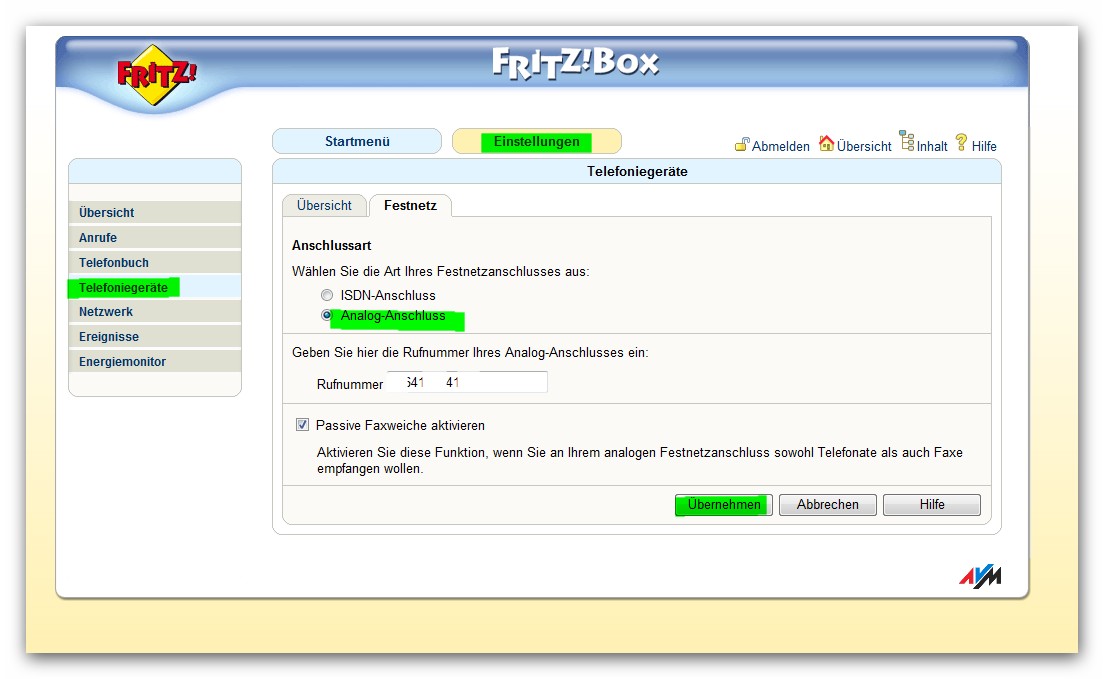Click the FRITZ! logo

tap(156, 75)
